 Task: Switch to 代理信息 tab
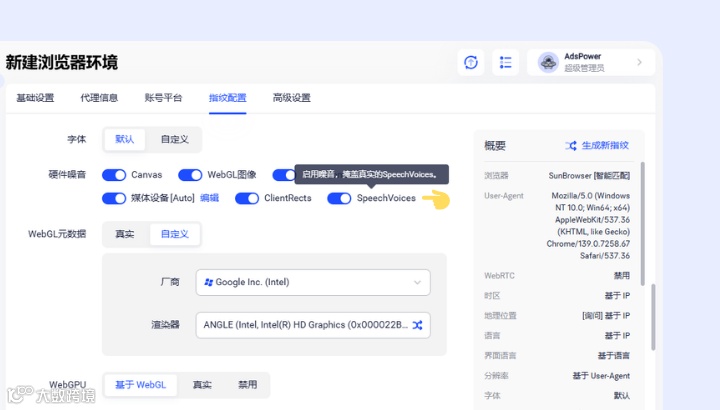[x=99, y=98]
